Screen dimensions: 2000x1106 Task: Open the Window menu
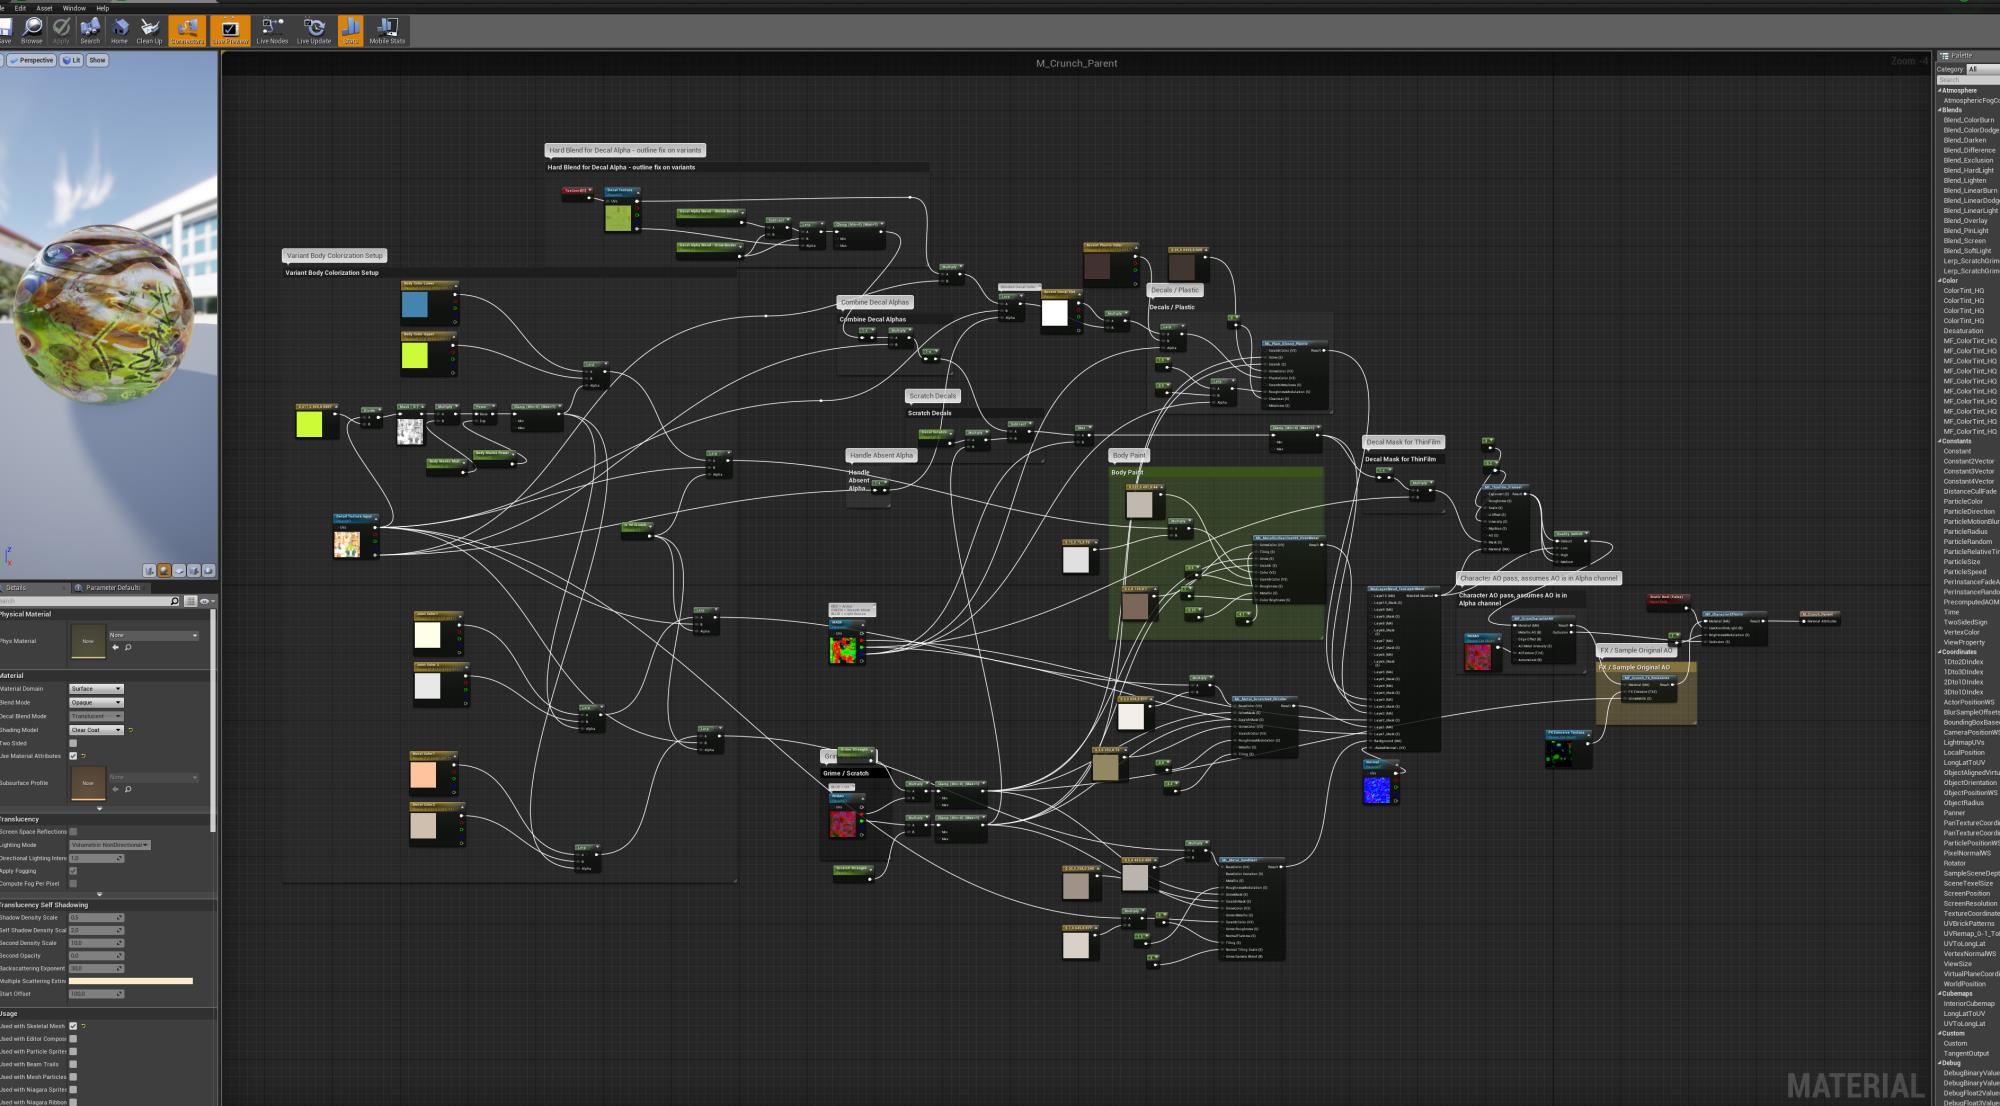(74, 8)
